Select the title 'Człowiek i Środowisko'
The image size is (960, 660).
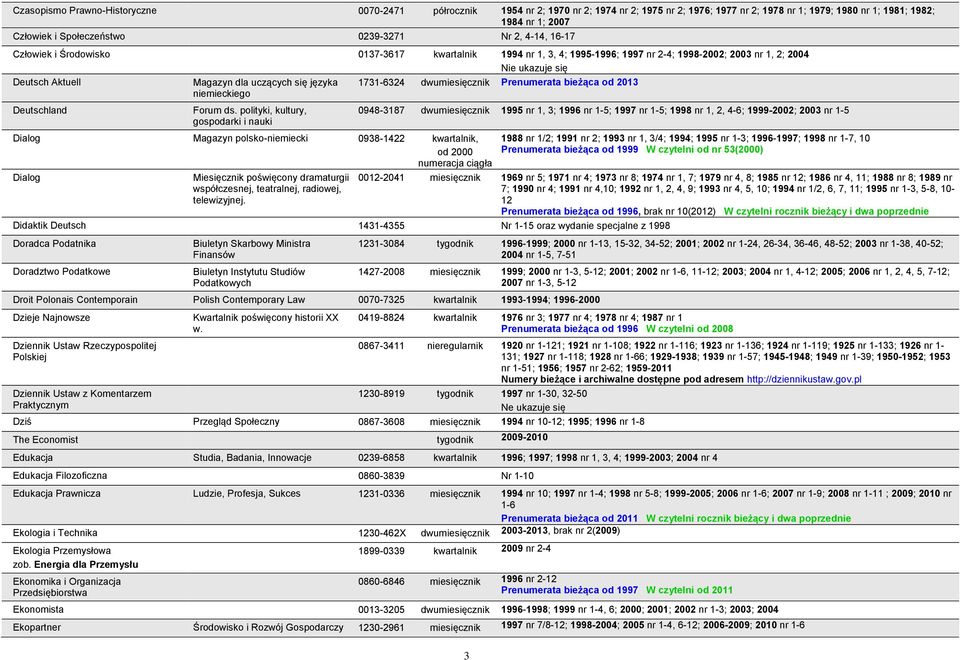61,54
